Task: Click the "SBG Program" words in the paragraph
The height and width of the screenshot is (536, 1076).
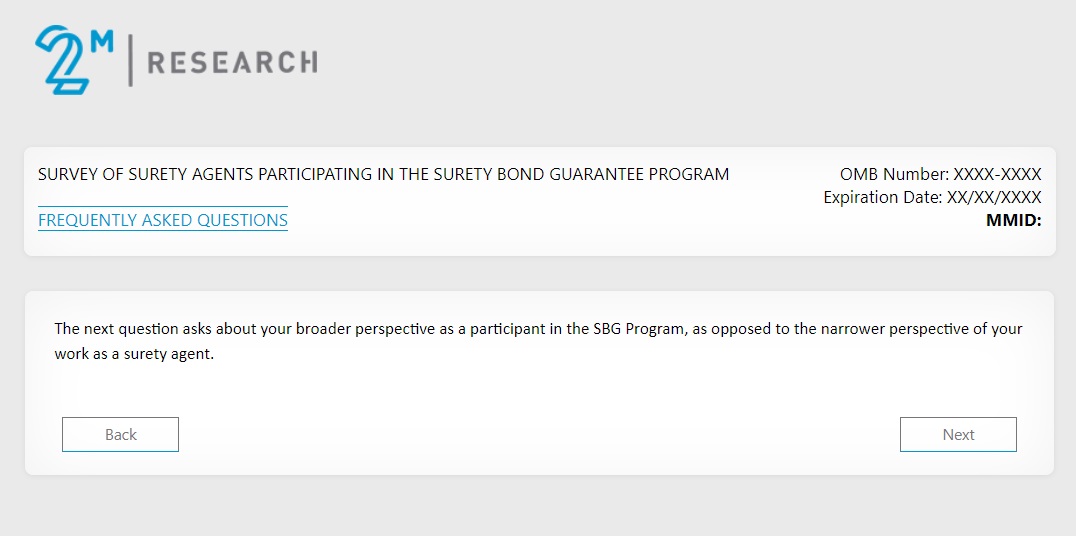Action: [x=638, y=329]
